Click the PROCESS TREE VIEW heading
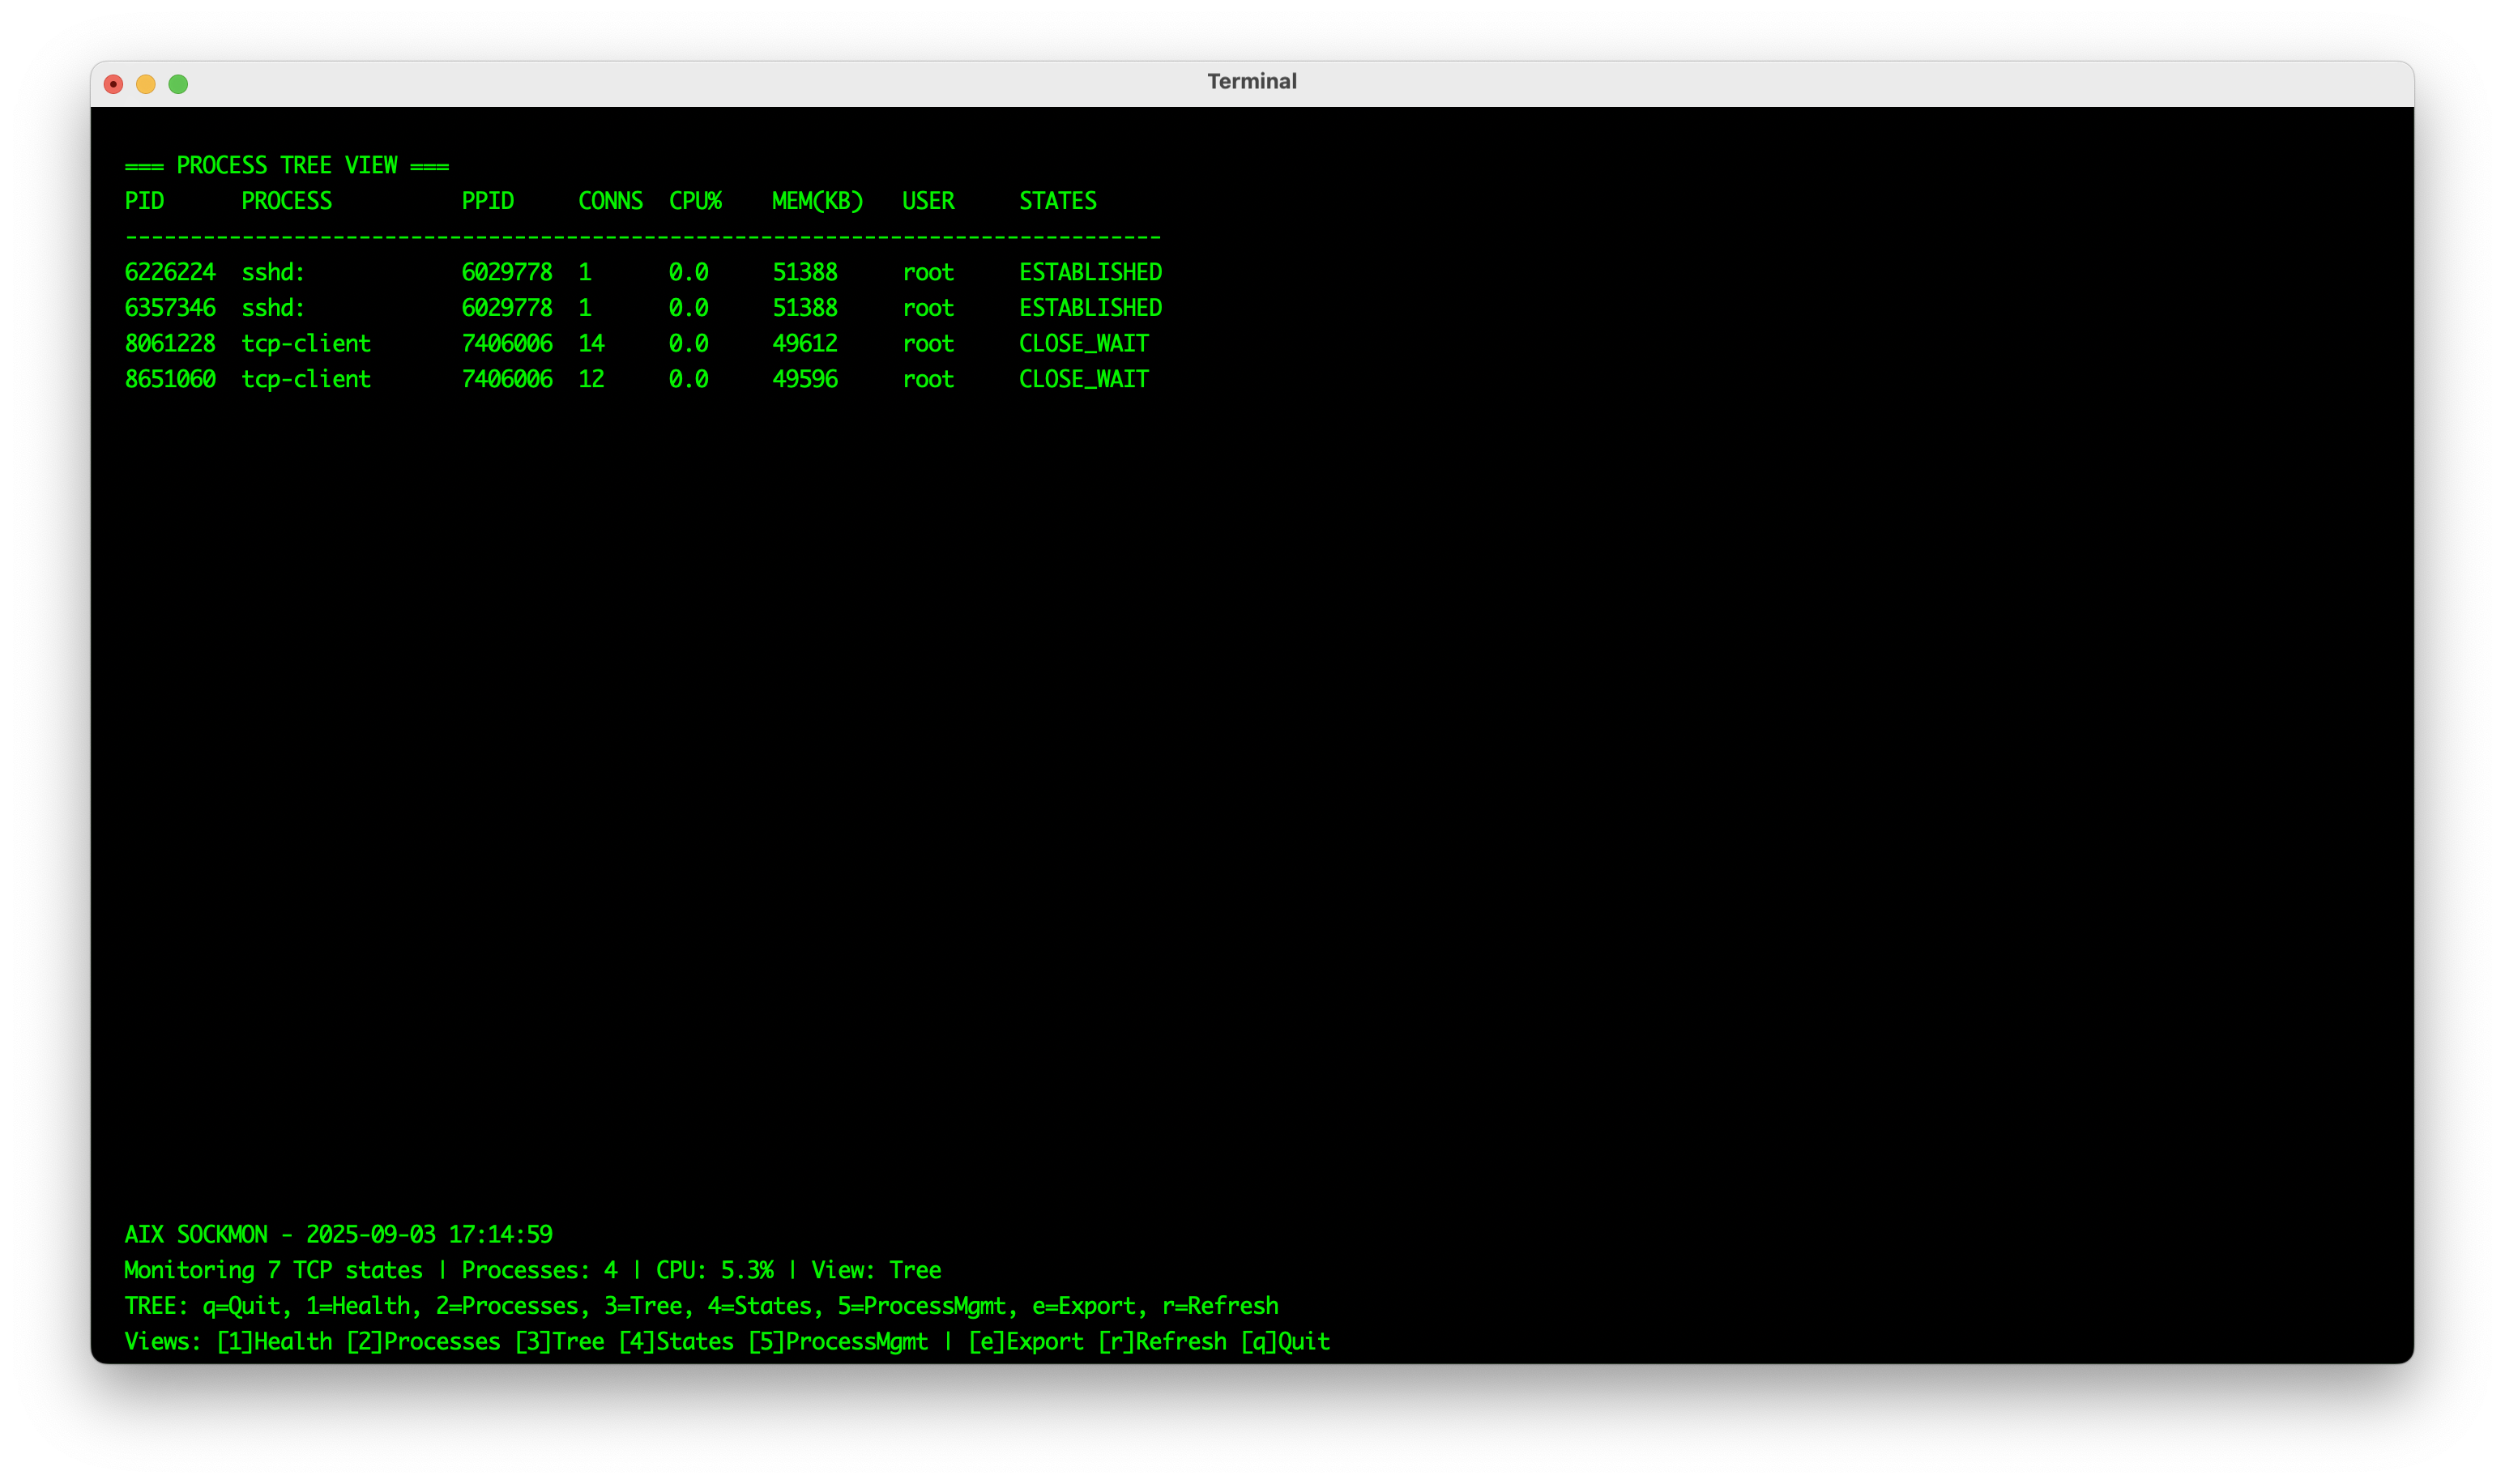The width and height of the screenshot is (2505, 1484). pyautogui.click(x=287, y=165)
